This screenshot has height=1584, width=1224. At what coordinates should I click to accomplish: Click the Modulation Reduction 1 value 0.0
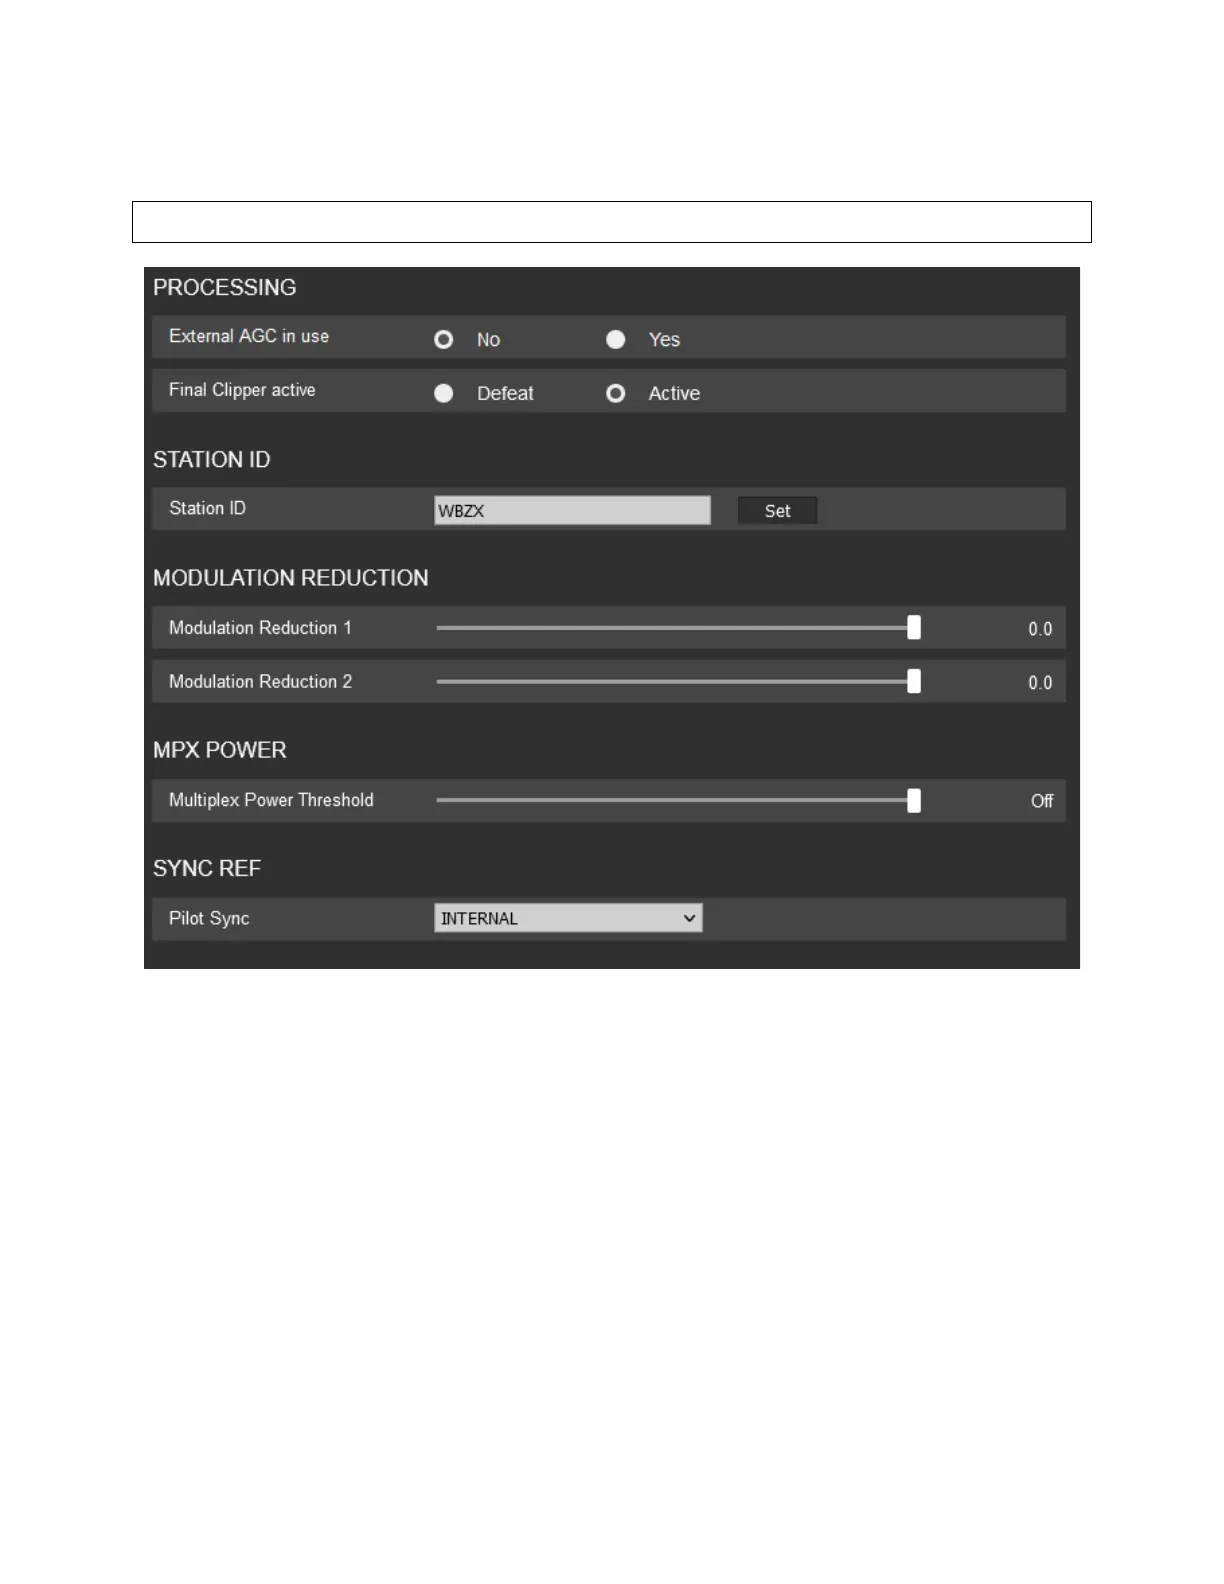pyautogui.click(x=1040, y=629)
